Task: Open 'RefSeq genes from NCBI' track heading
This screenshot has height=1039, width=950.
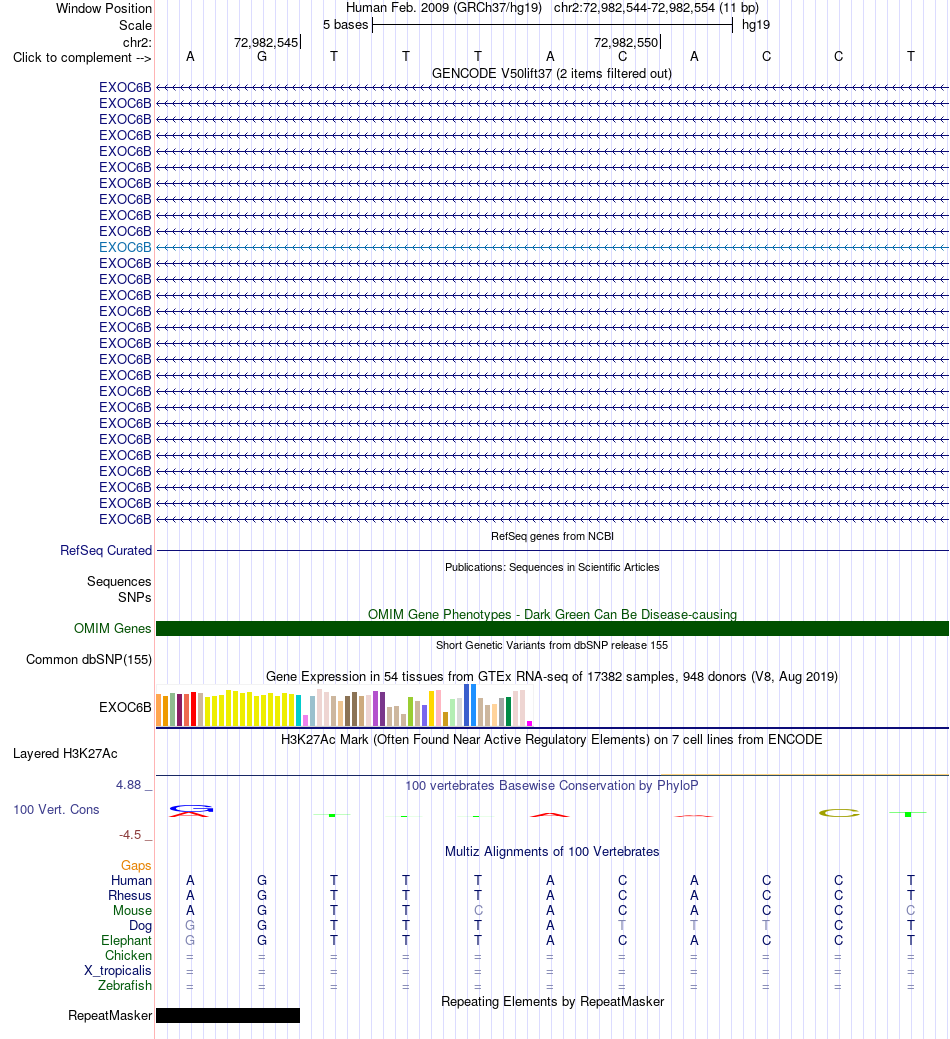Action: click(x=552, y=536)
